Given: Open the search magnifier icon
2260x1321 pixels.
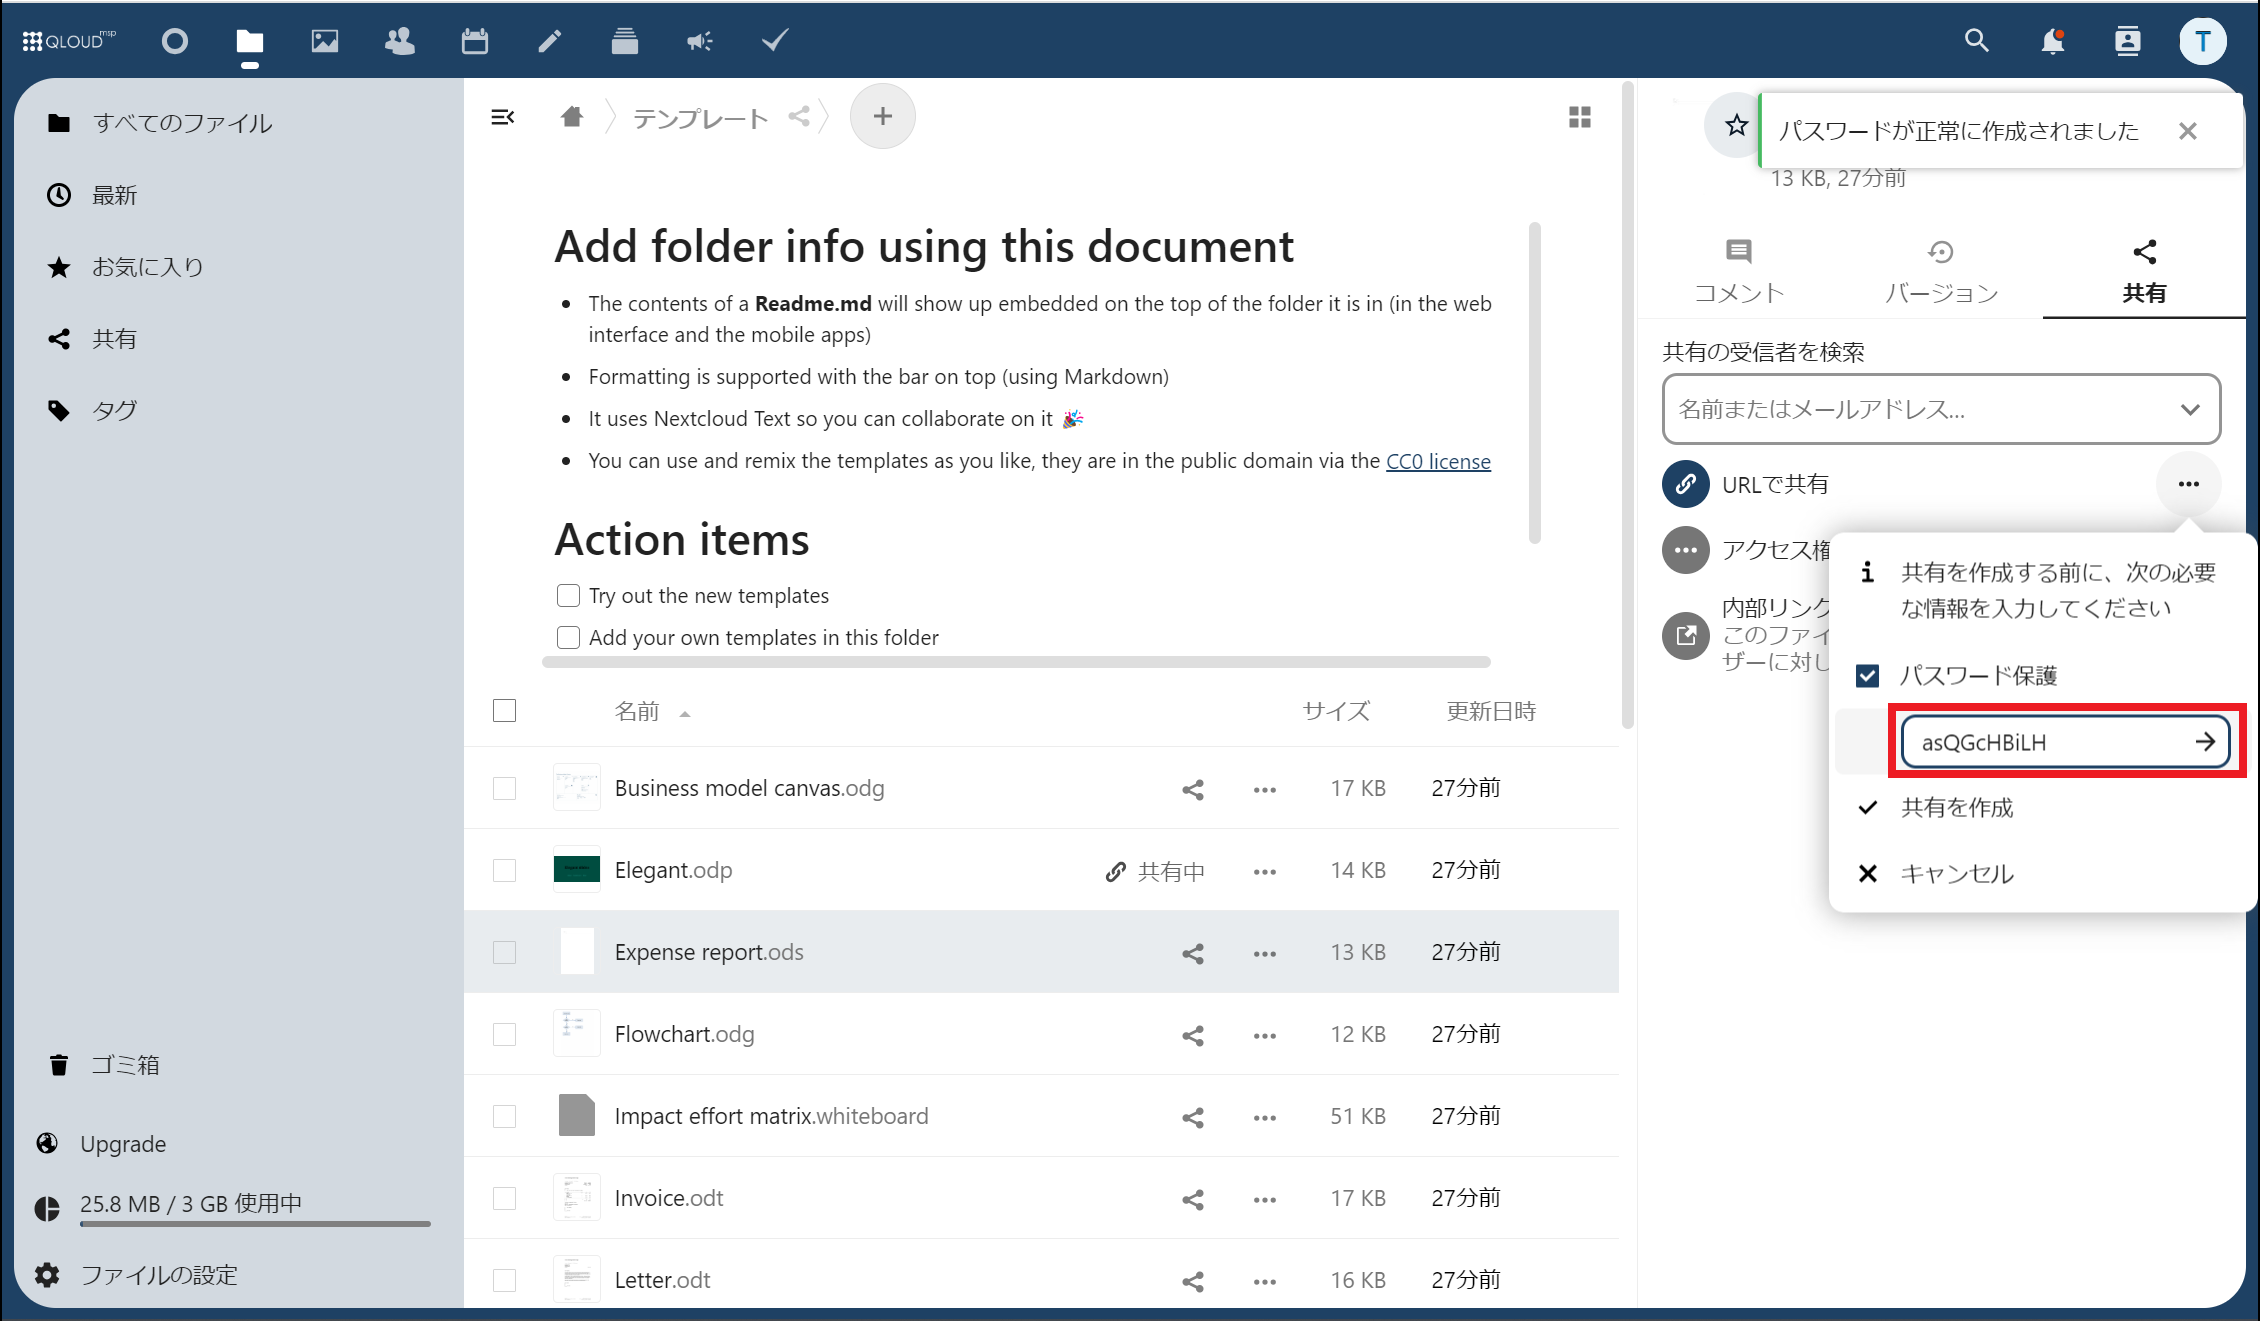Looking at the screenshot, I should [x=1976, y=41].
